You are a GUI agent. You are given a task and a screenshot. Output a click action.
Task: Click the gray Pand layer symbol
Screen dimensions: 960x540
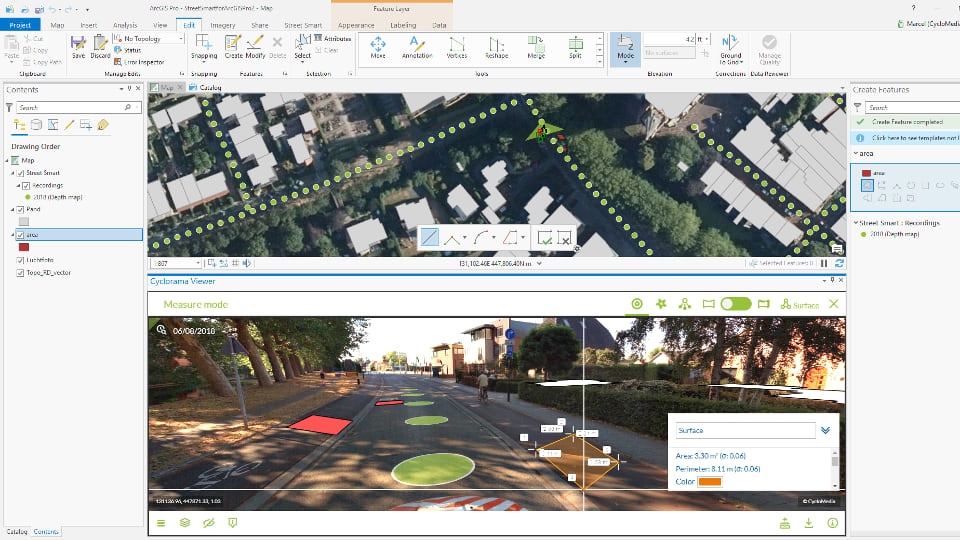(24, 222)
